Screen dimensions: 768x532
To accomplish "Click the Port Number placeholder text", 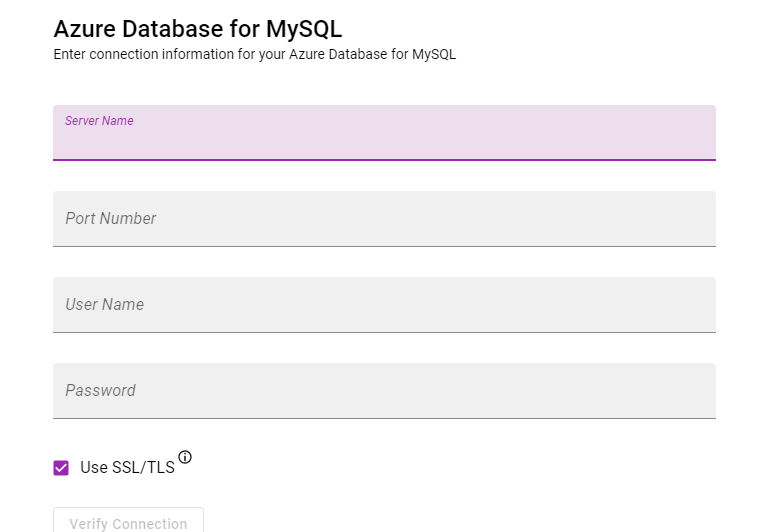I will (111, 218).
